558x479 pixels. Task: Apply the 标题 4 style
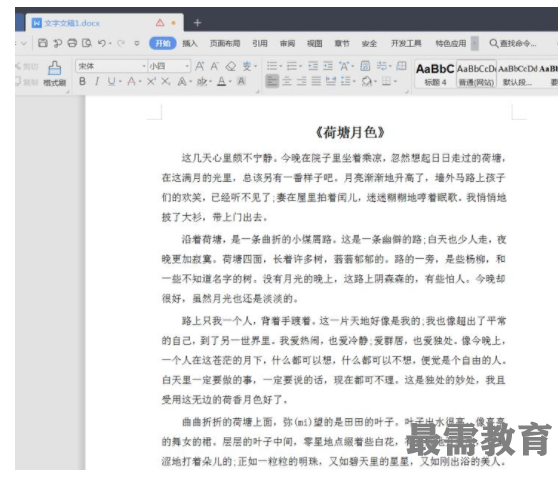point(435,74)
